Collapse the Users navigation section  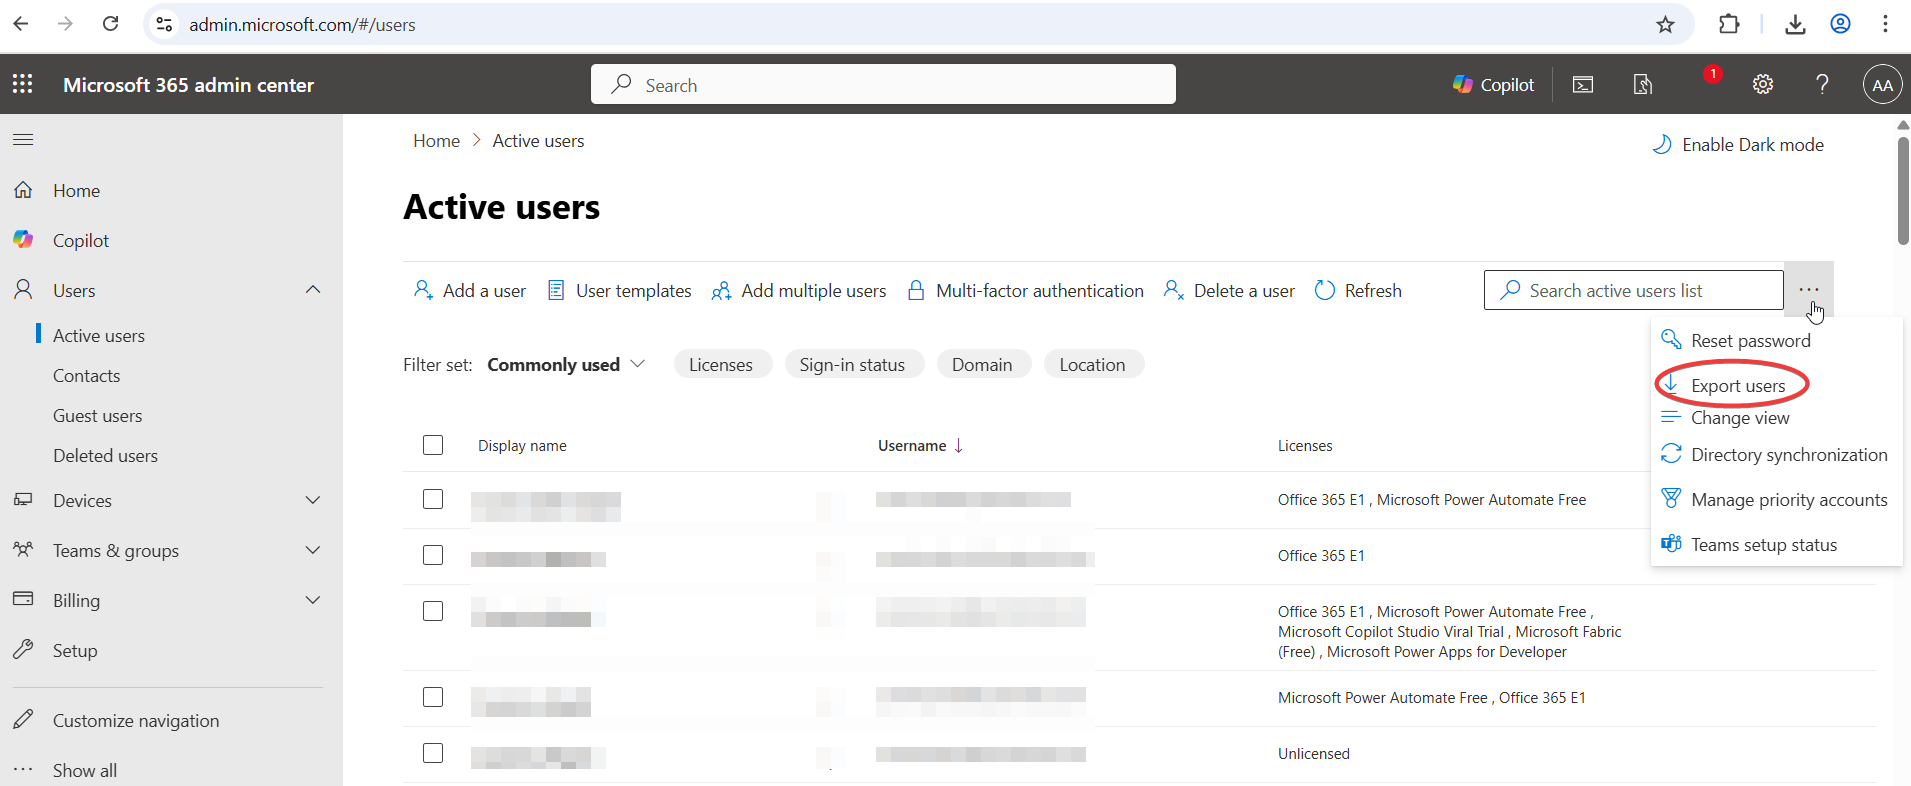[313, 290]
